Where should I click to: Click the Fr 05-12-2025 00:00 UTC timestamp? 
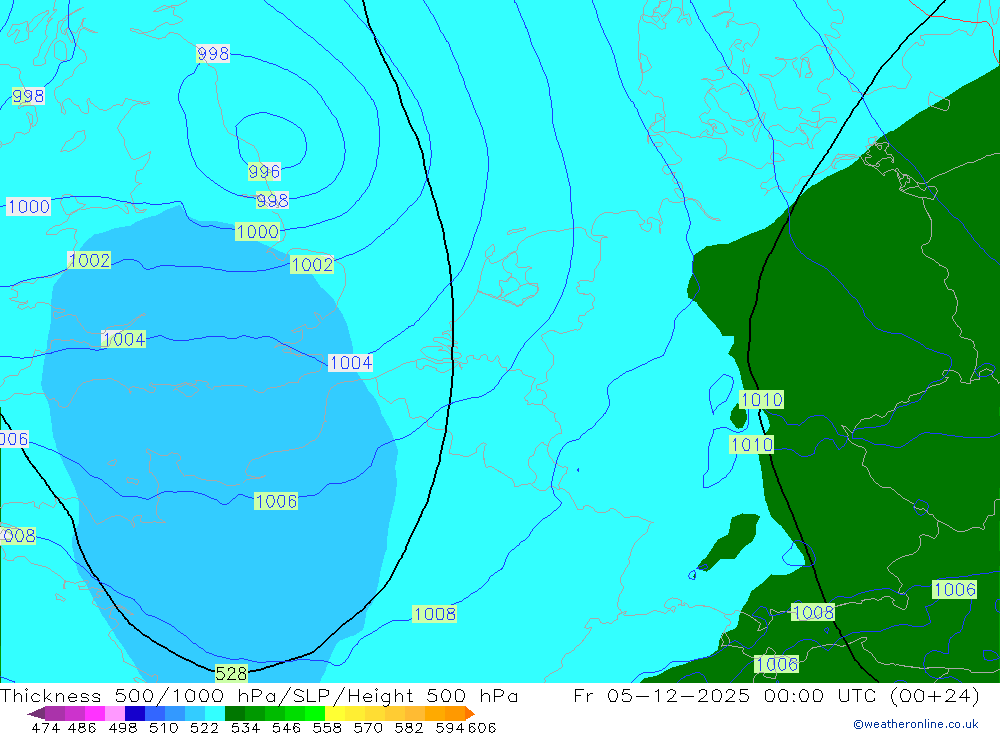[776, 695]
